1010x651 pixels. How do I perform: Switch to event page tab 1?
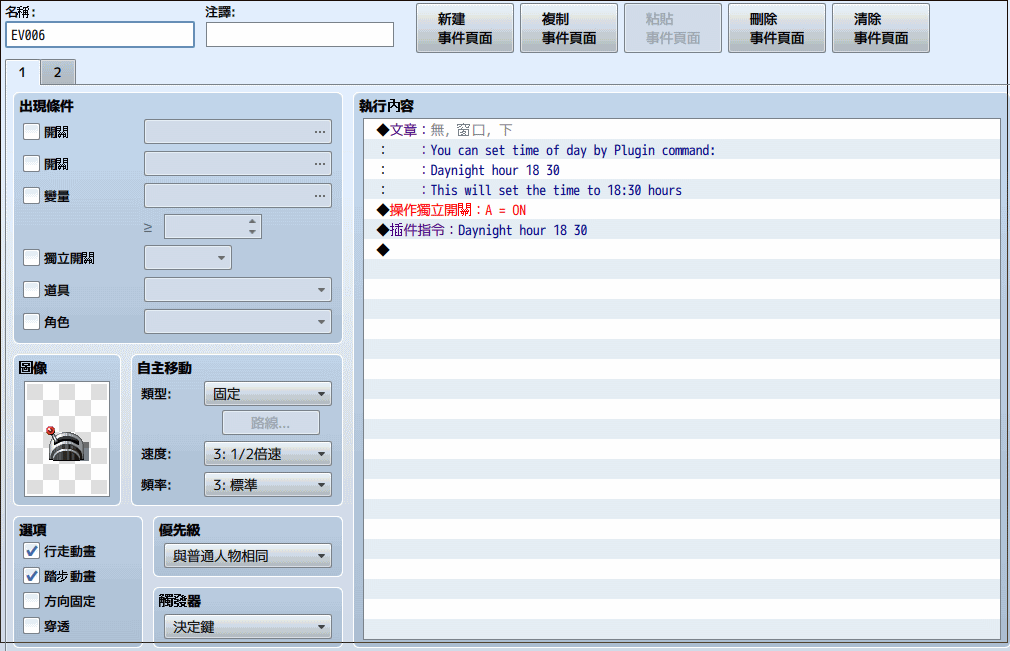tap(23, 72)
